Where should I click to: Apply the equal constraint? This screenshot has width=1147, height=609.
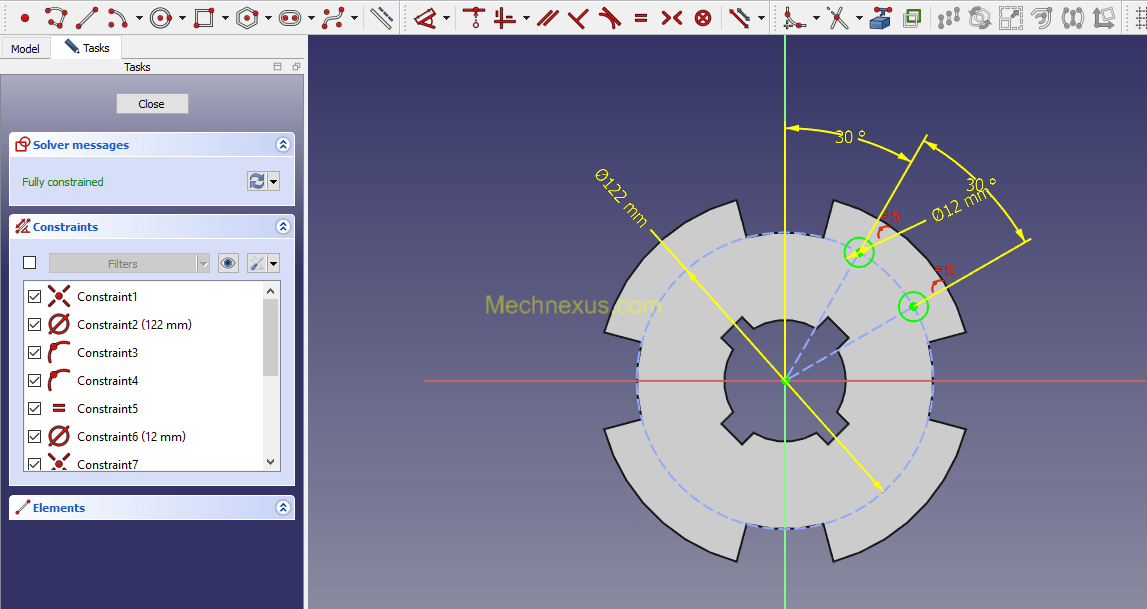click(x=641, y=17)
